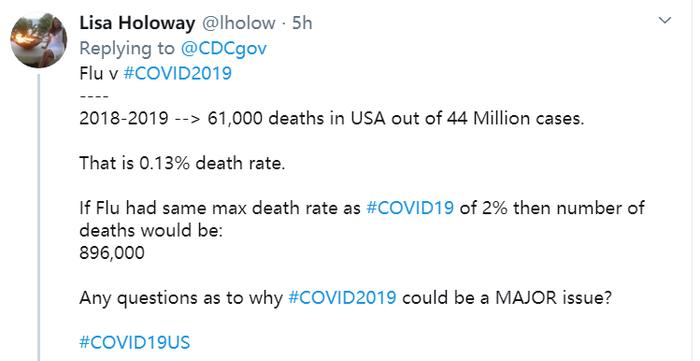Image resolution: width=700 pixels, height=361 pixels.
Task: Click the deaths would be: line
Action: 151,230
